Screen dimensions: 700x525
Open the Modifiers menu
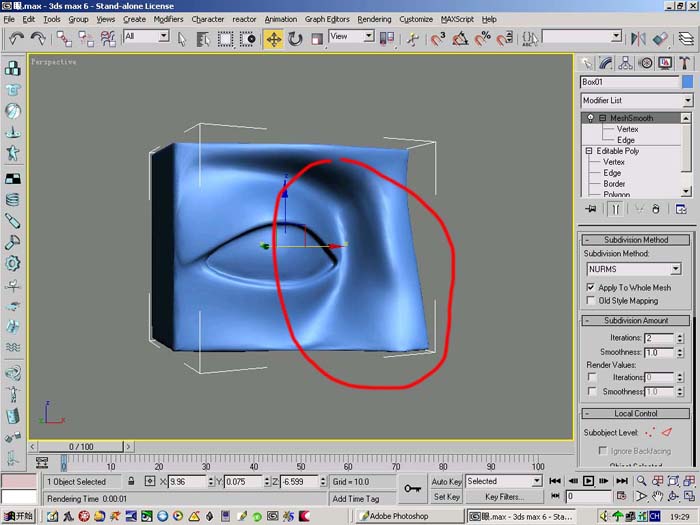168,19
